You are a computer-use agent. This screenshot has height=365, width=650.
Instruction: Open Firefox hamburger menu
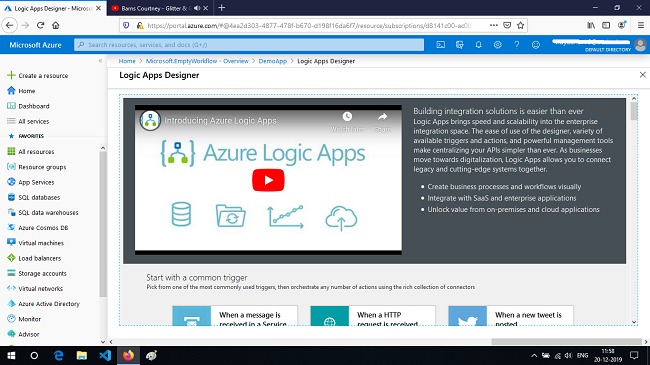point(640,25)
